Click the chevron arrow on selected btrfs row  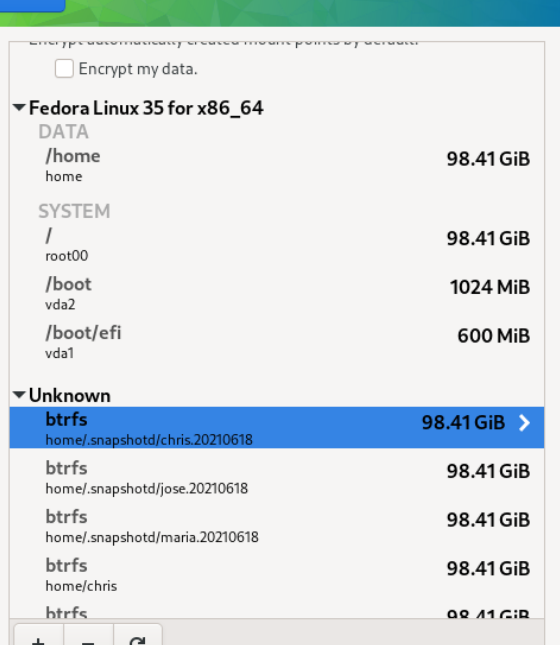point(525,423)
